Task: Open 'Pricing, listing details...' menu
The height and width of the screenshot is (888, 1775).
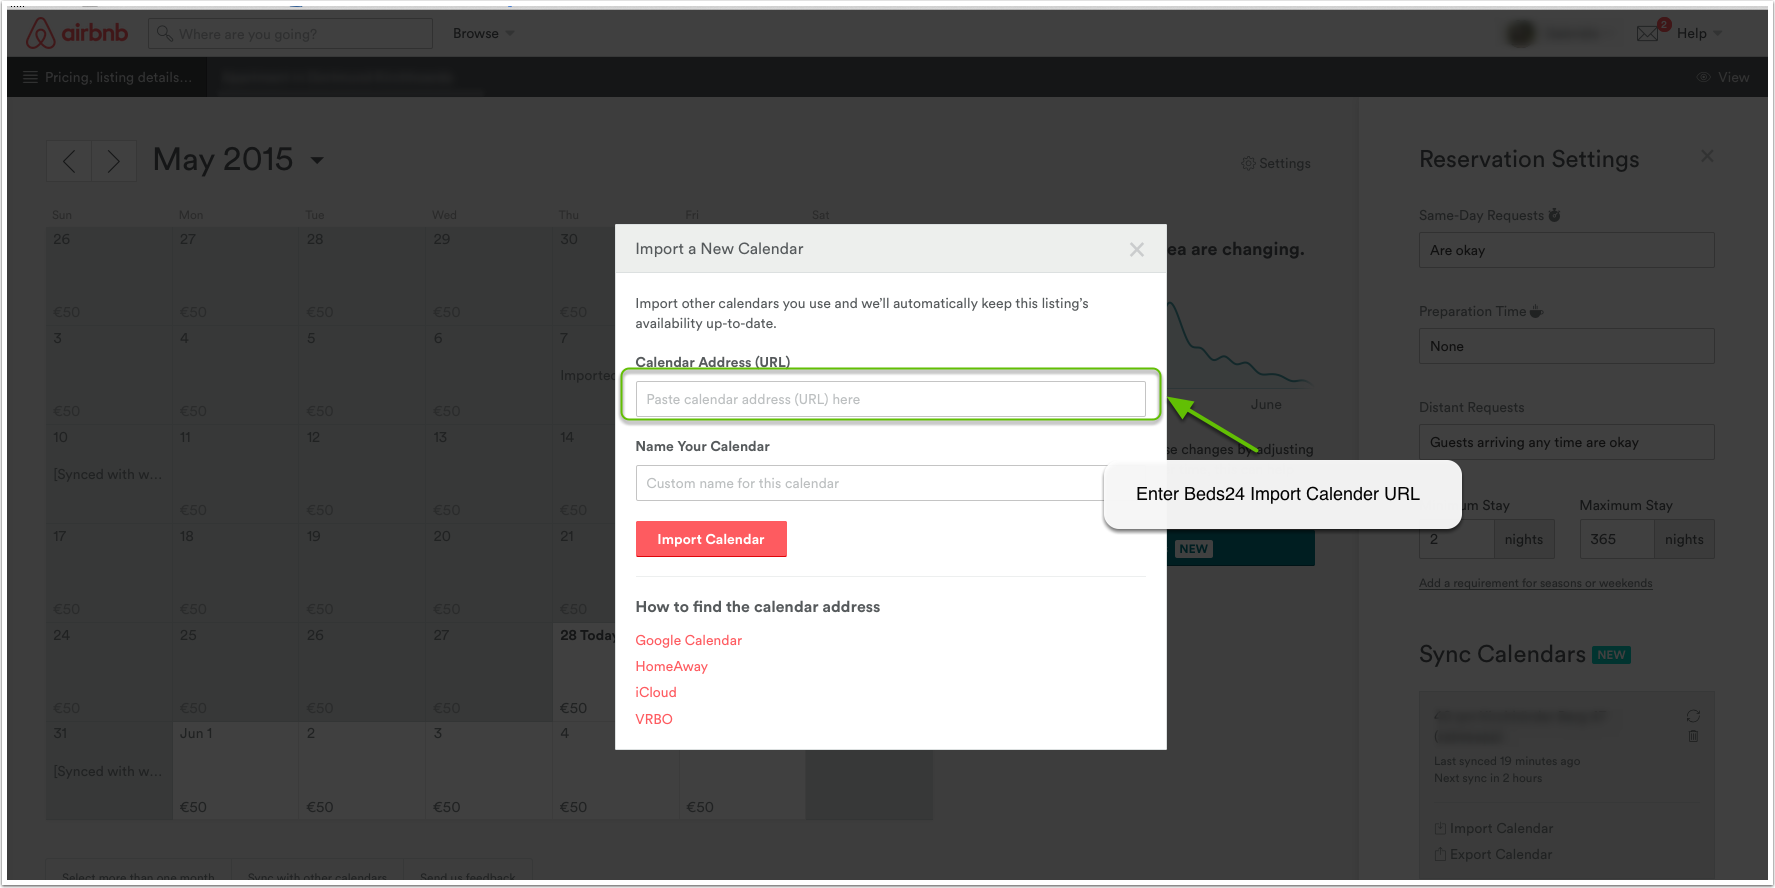Action: [x=107, y=77]
